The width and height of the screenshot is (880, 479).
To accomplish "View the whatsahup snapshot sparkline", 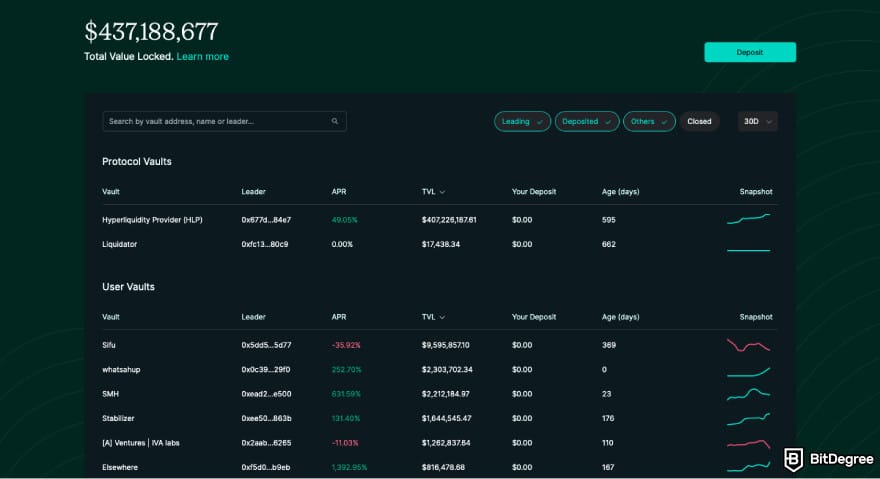I will (749, 371).
